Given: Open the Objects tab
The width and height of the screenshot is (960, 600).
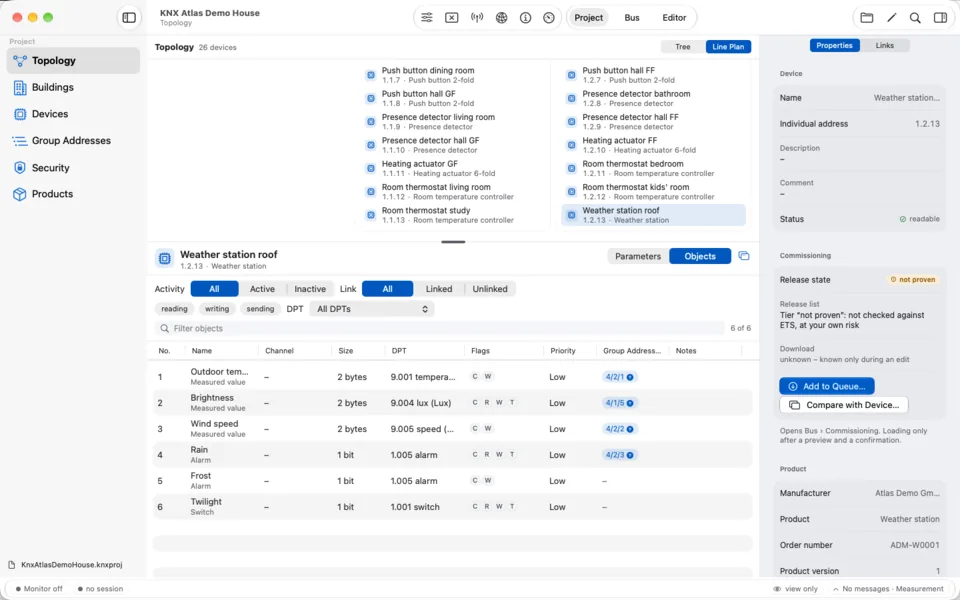Looking at the screenshot, I should click(x=700, y=257).
